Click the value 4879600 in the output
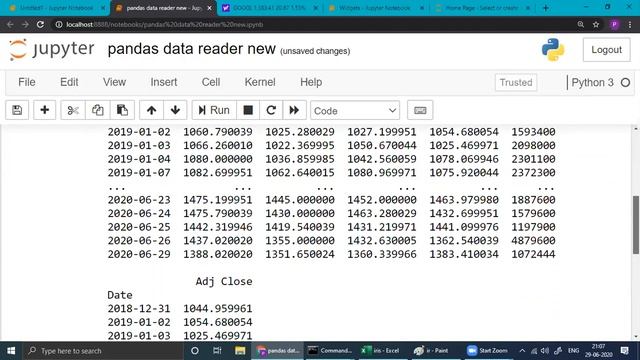 click(533, 240)
